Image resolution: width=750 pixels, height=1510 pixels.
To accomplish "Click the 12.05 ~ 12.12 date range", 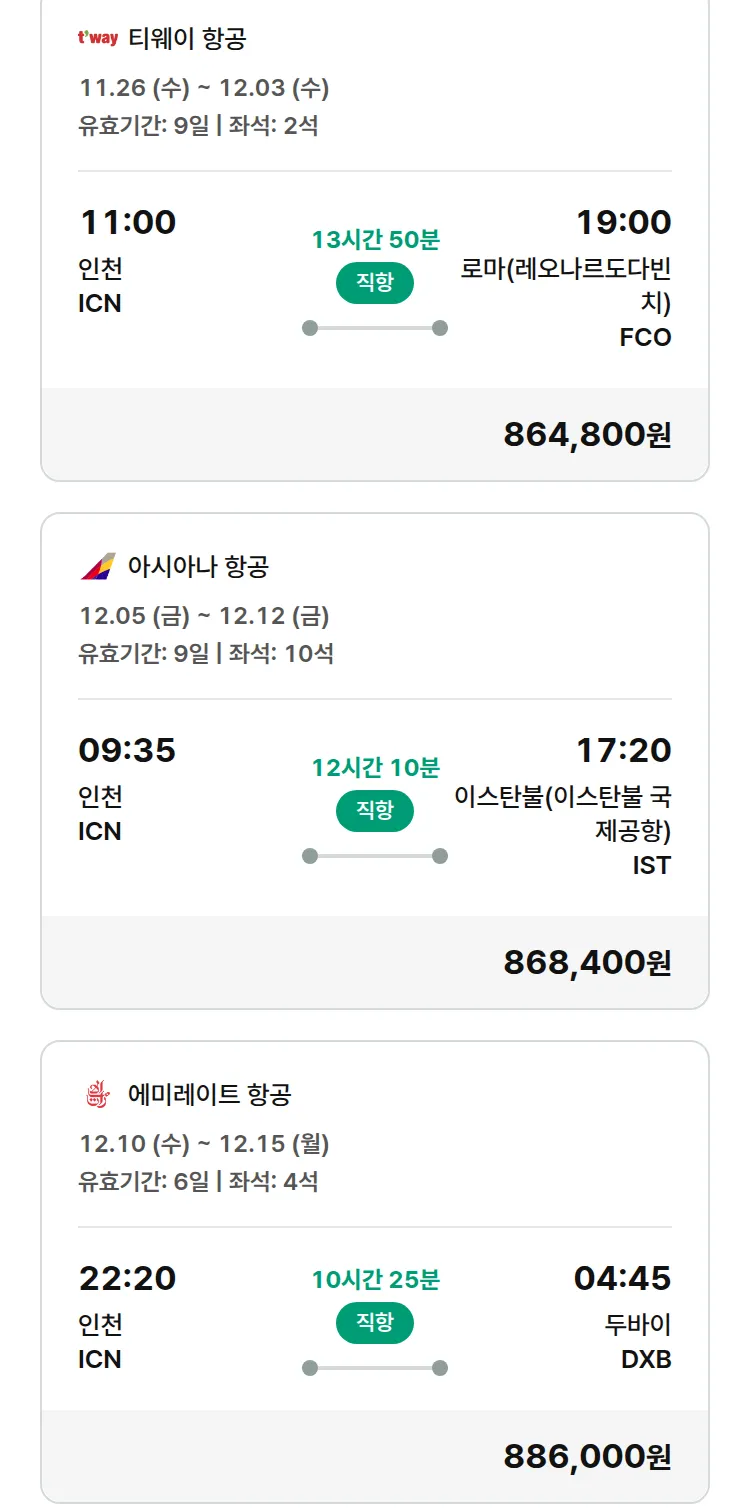I will tap(204, 616).
